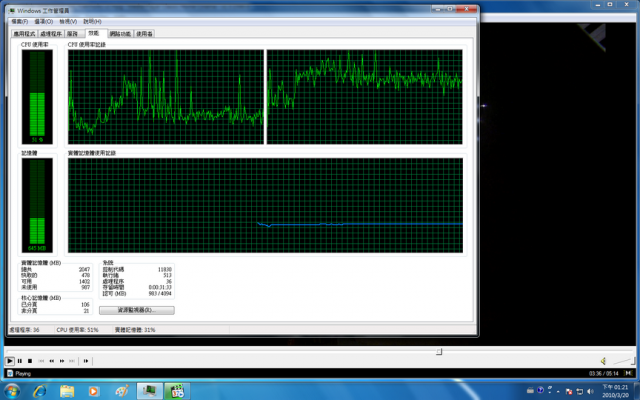Select Media Player Classic taskbar button
The height and width of the screenshot is (400, 640).
point(177,391)
